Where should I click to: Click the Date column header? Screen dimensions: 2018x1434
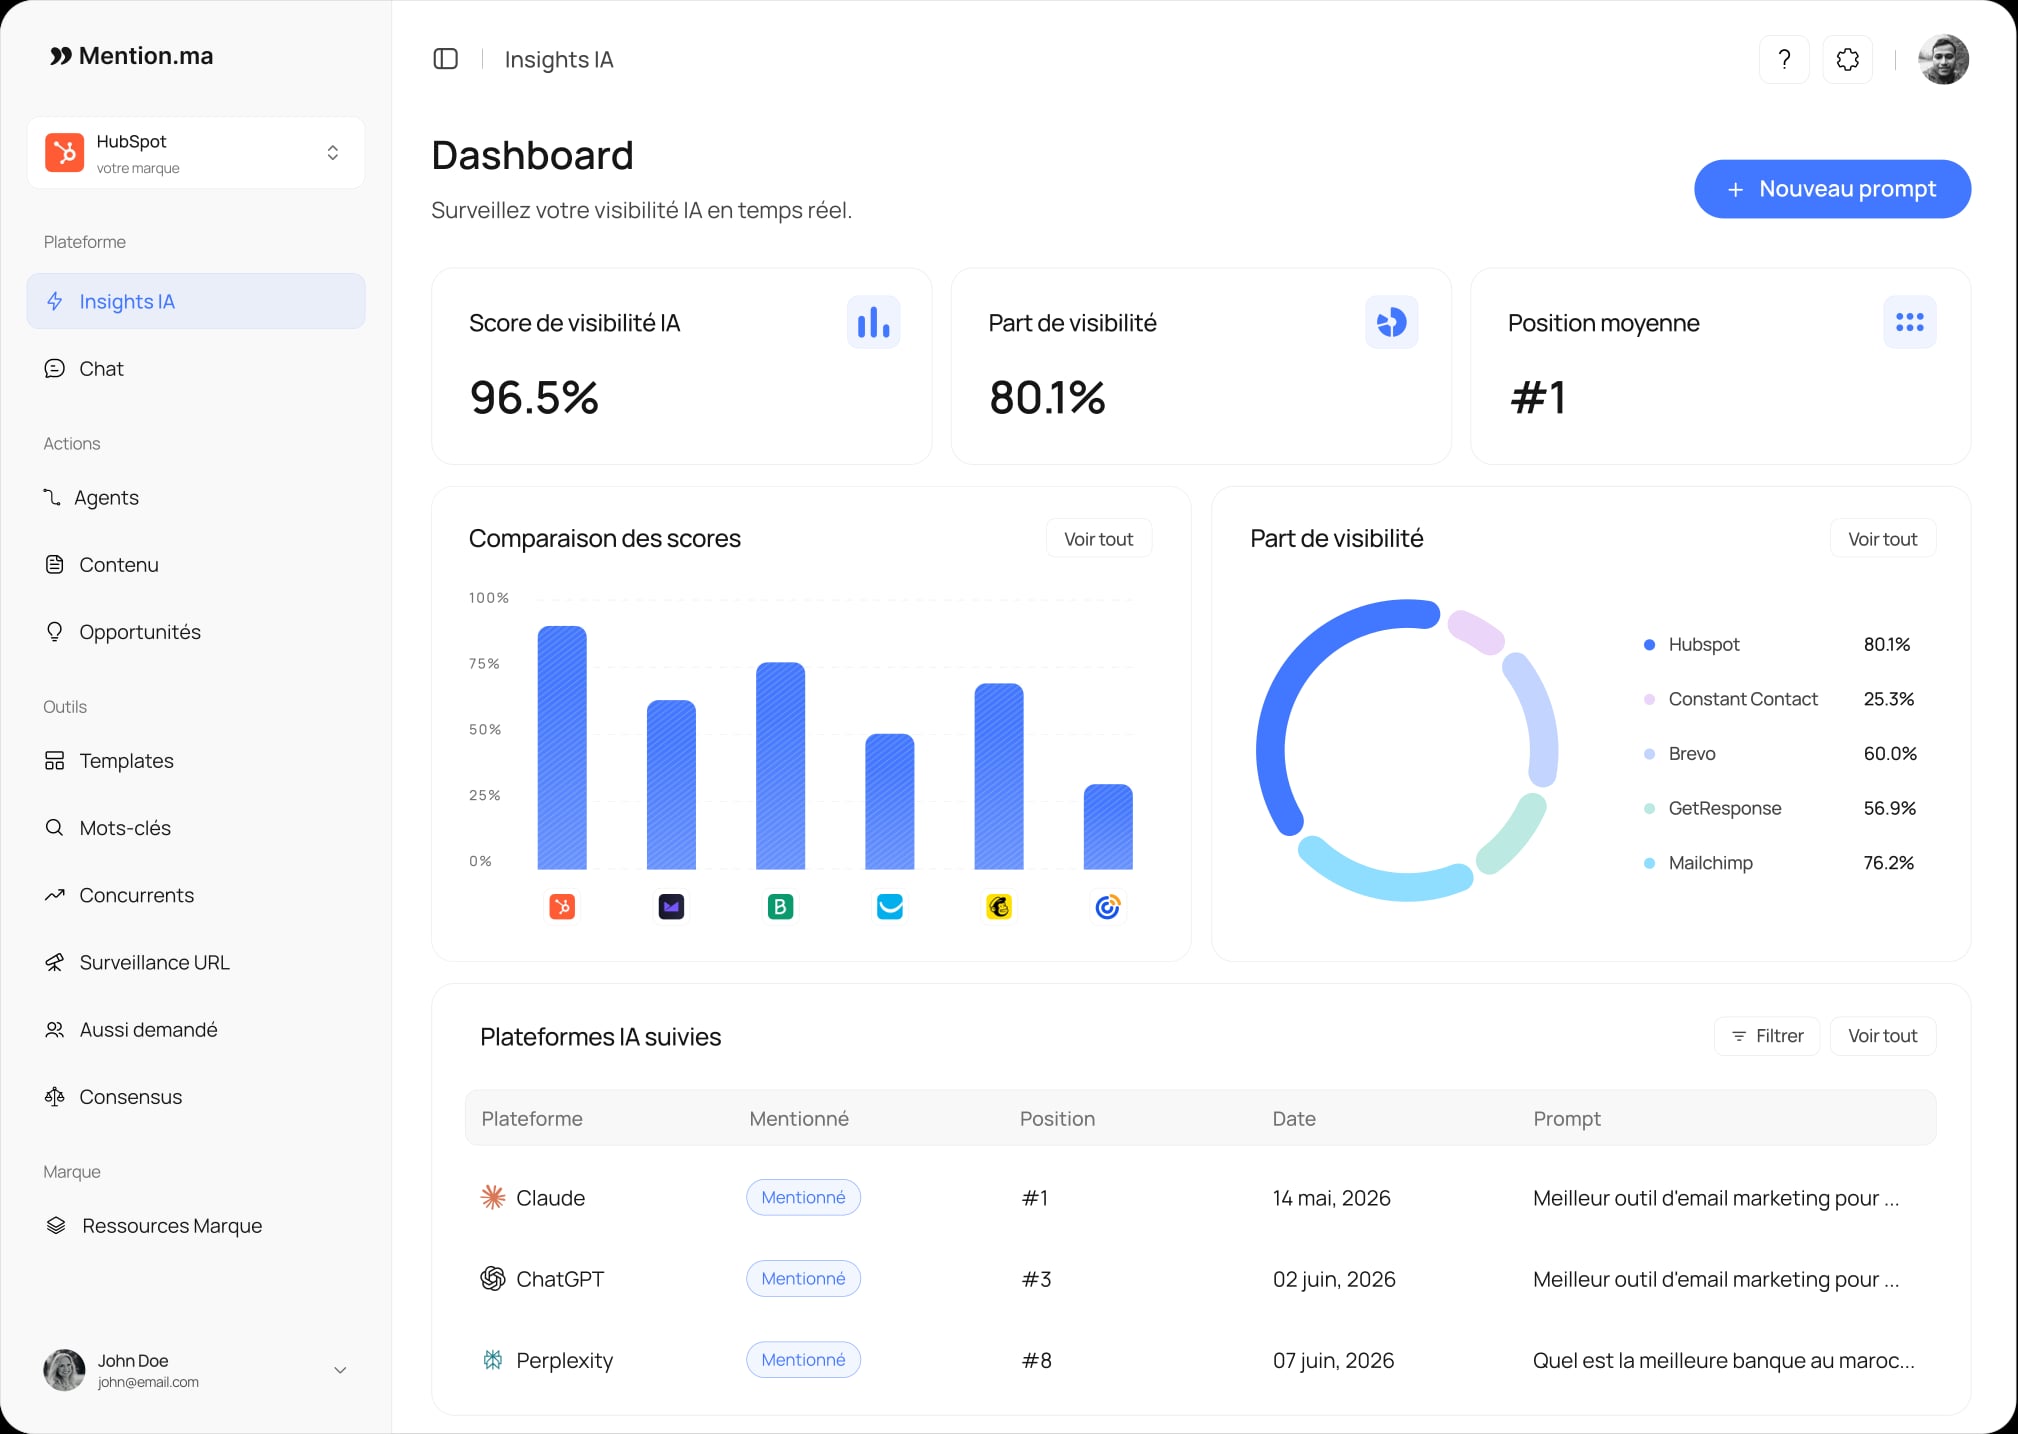pyautogui.click(x=1294, y=1118)
